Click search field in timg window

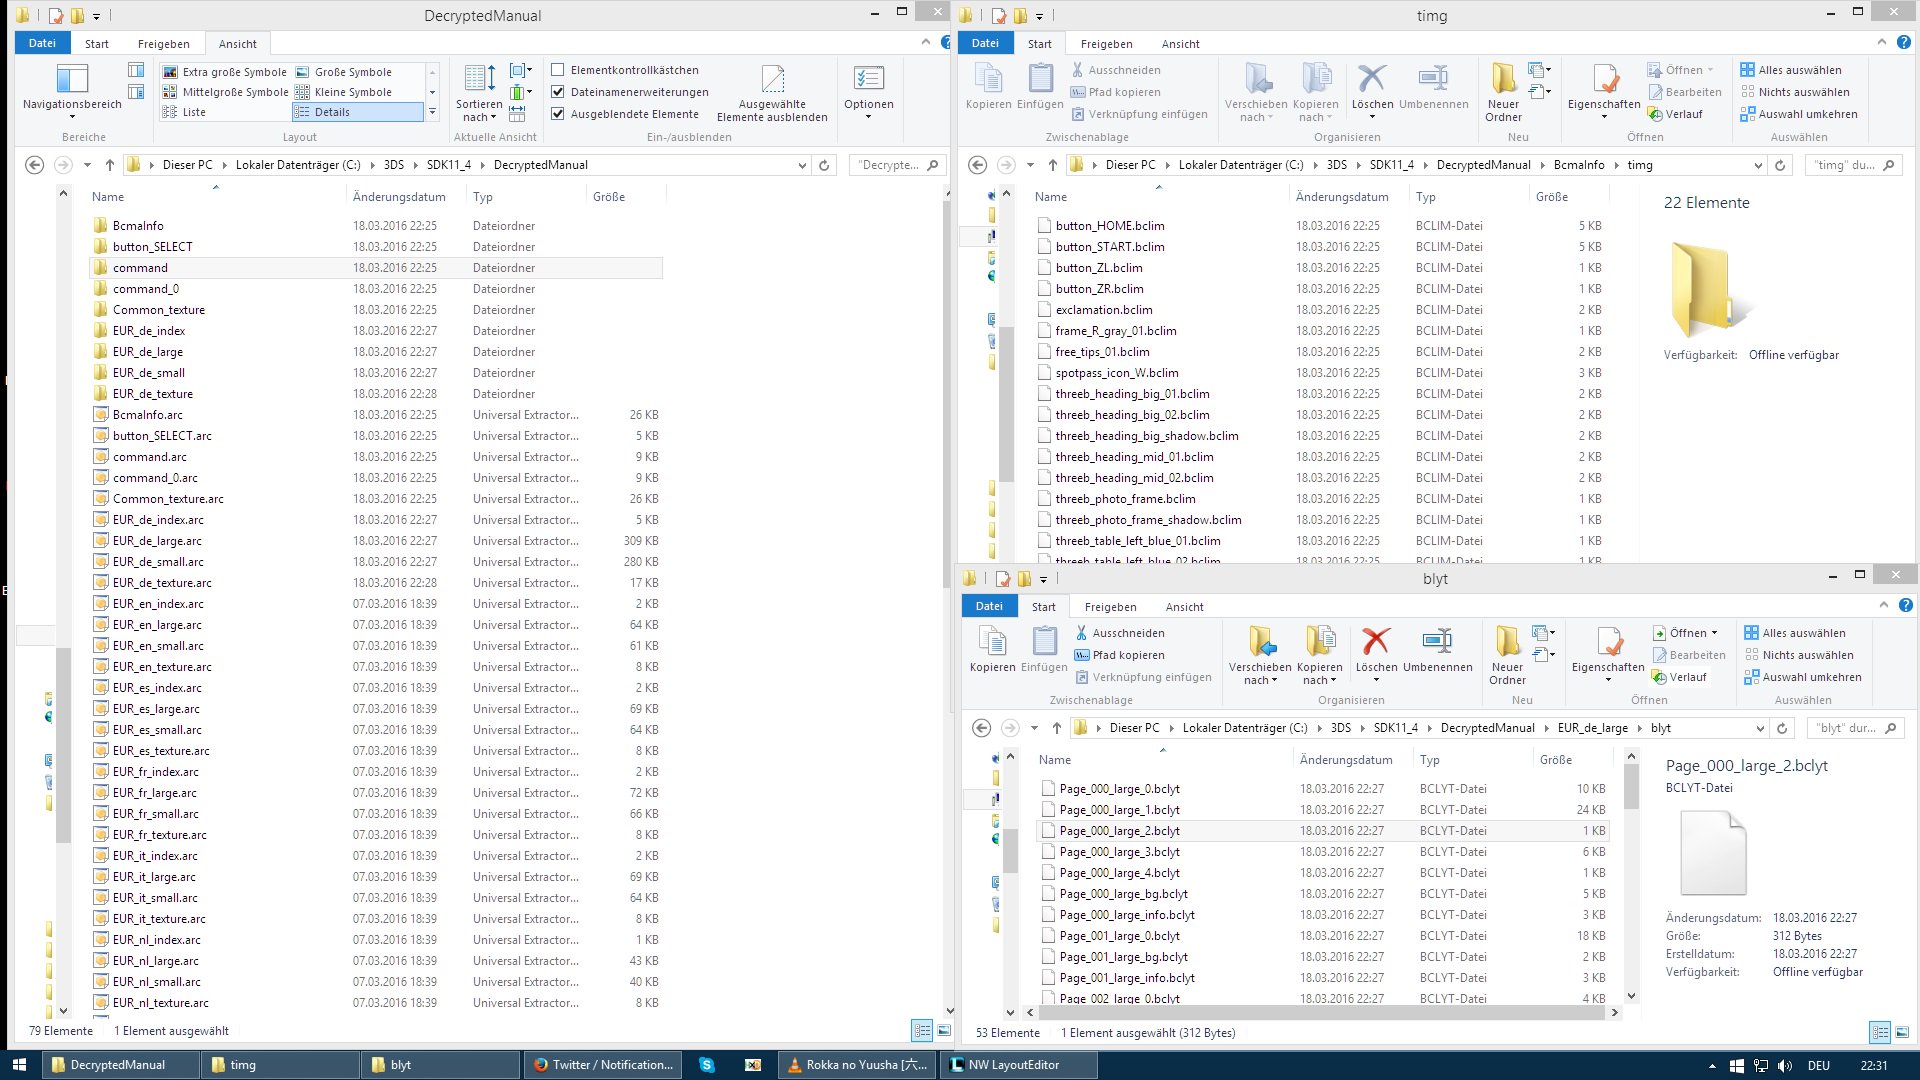coord(1853,165)
